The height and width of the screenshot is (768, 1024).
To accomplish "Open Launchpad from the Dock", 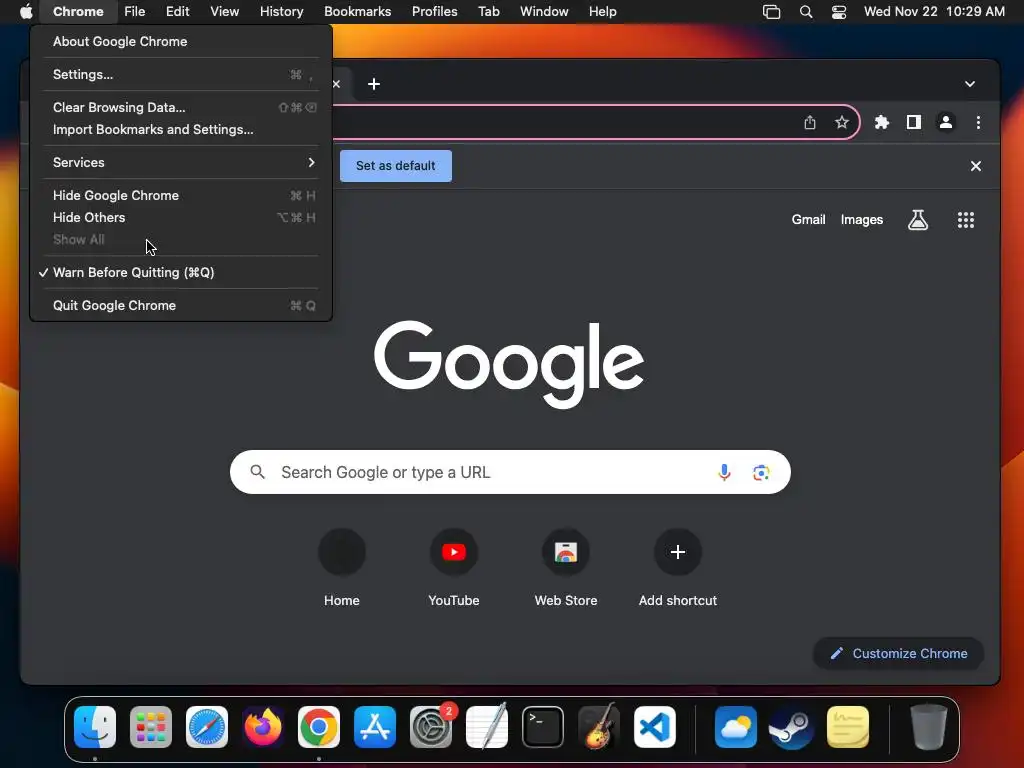I will point(151,727).
